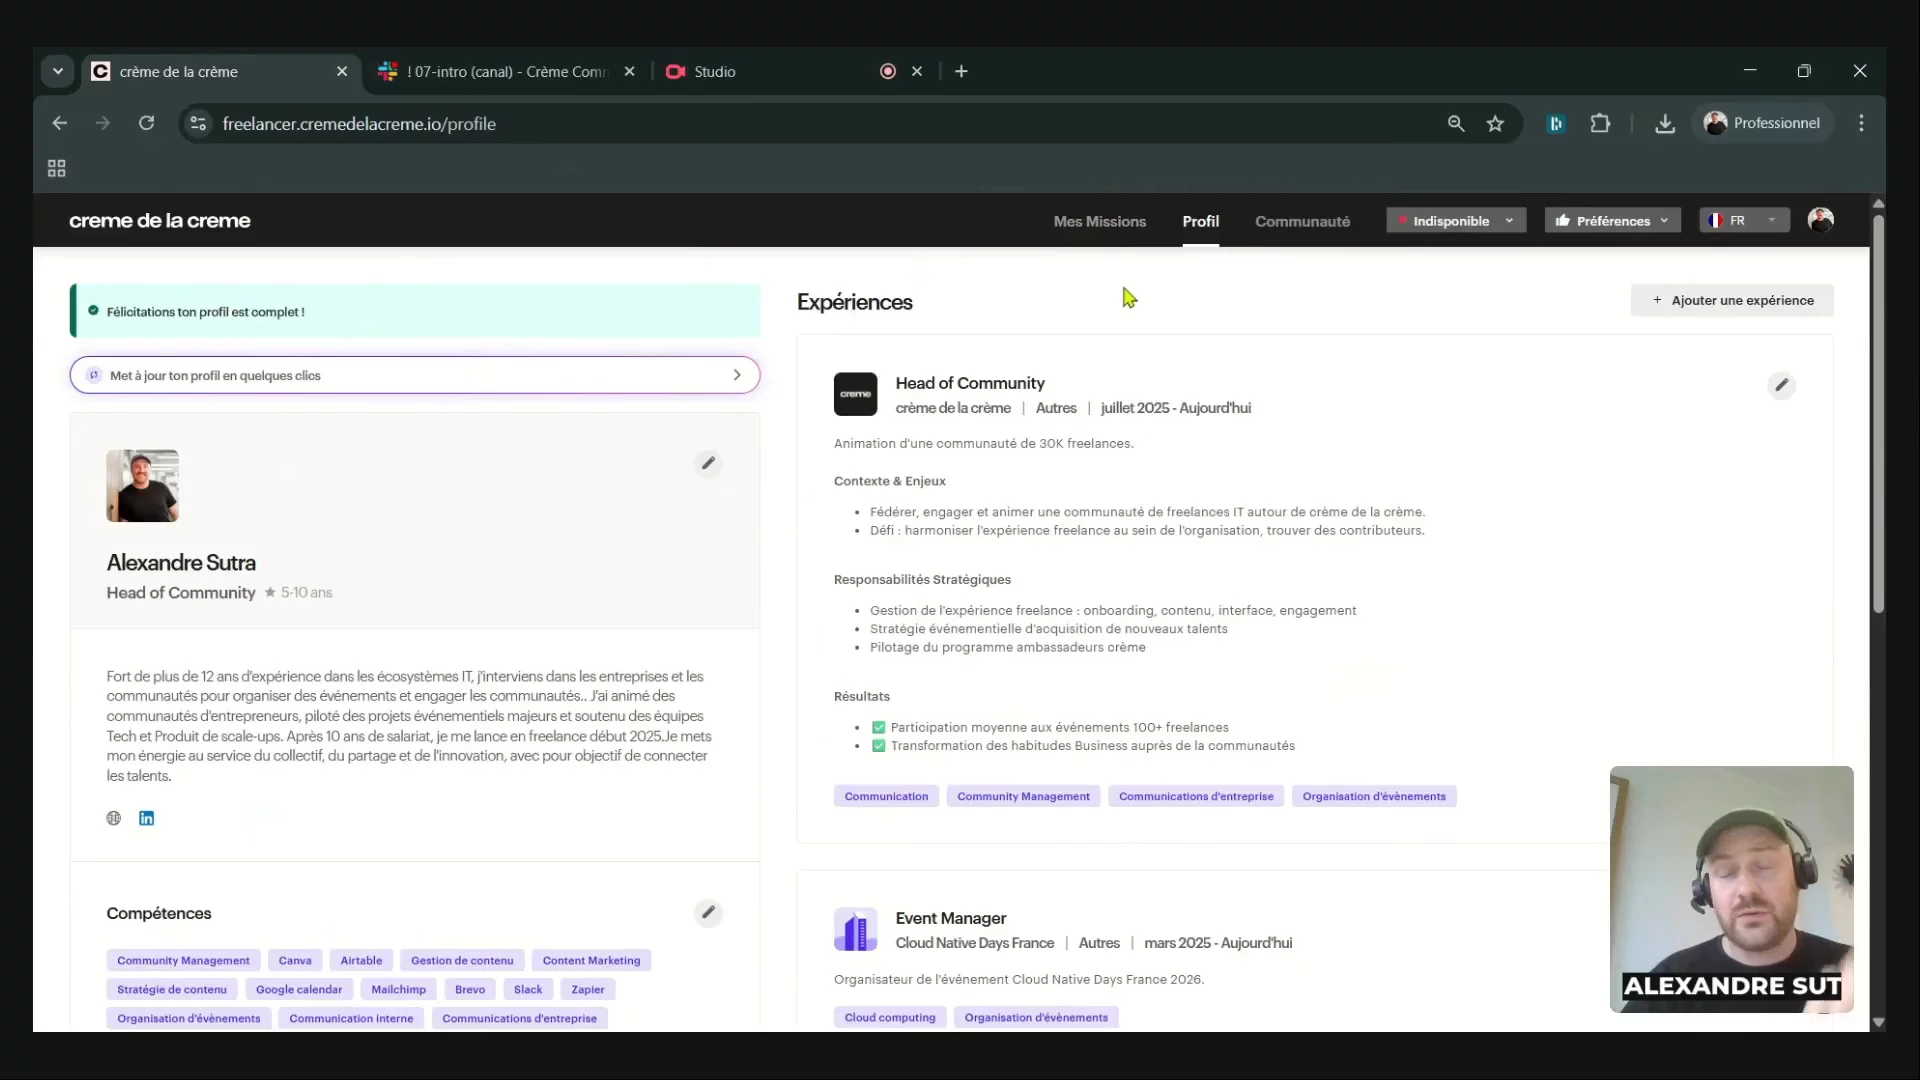Go to Mes Missions tab
This screenshot has height=1080, width=1920.
tap(1099, 221)
